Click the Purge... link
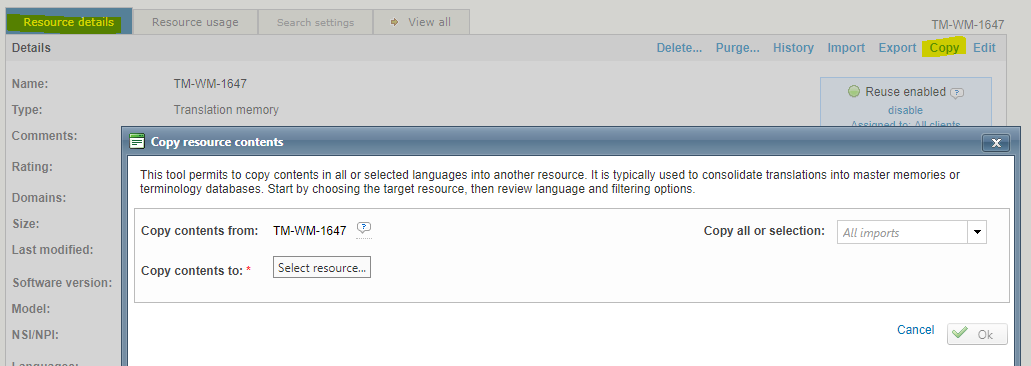This screenshot has height=366, width=1031. pyautogui.click(x=738, y=48)
